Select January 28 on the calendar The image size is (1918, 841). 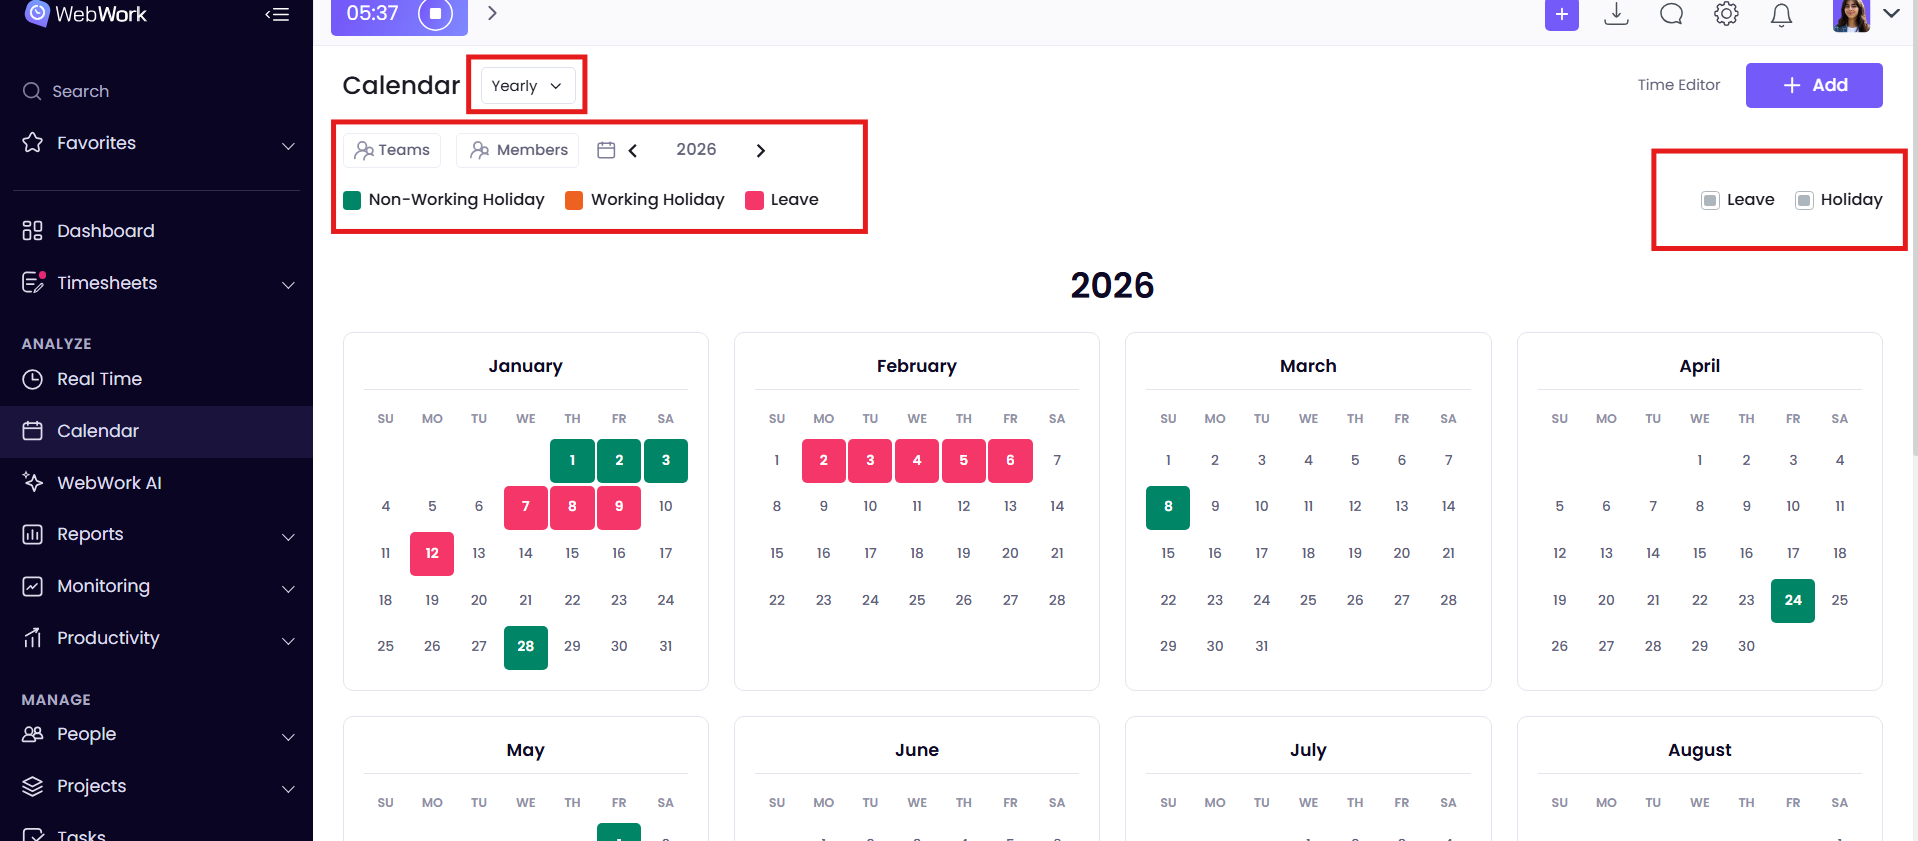526,647
